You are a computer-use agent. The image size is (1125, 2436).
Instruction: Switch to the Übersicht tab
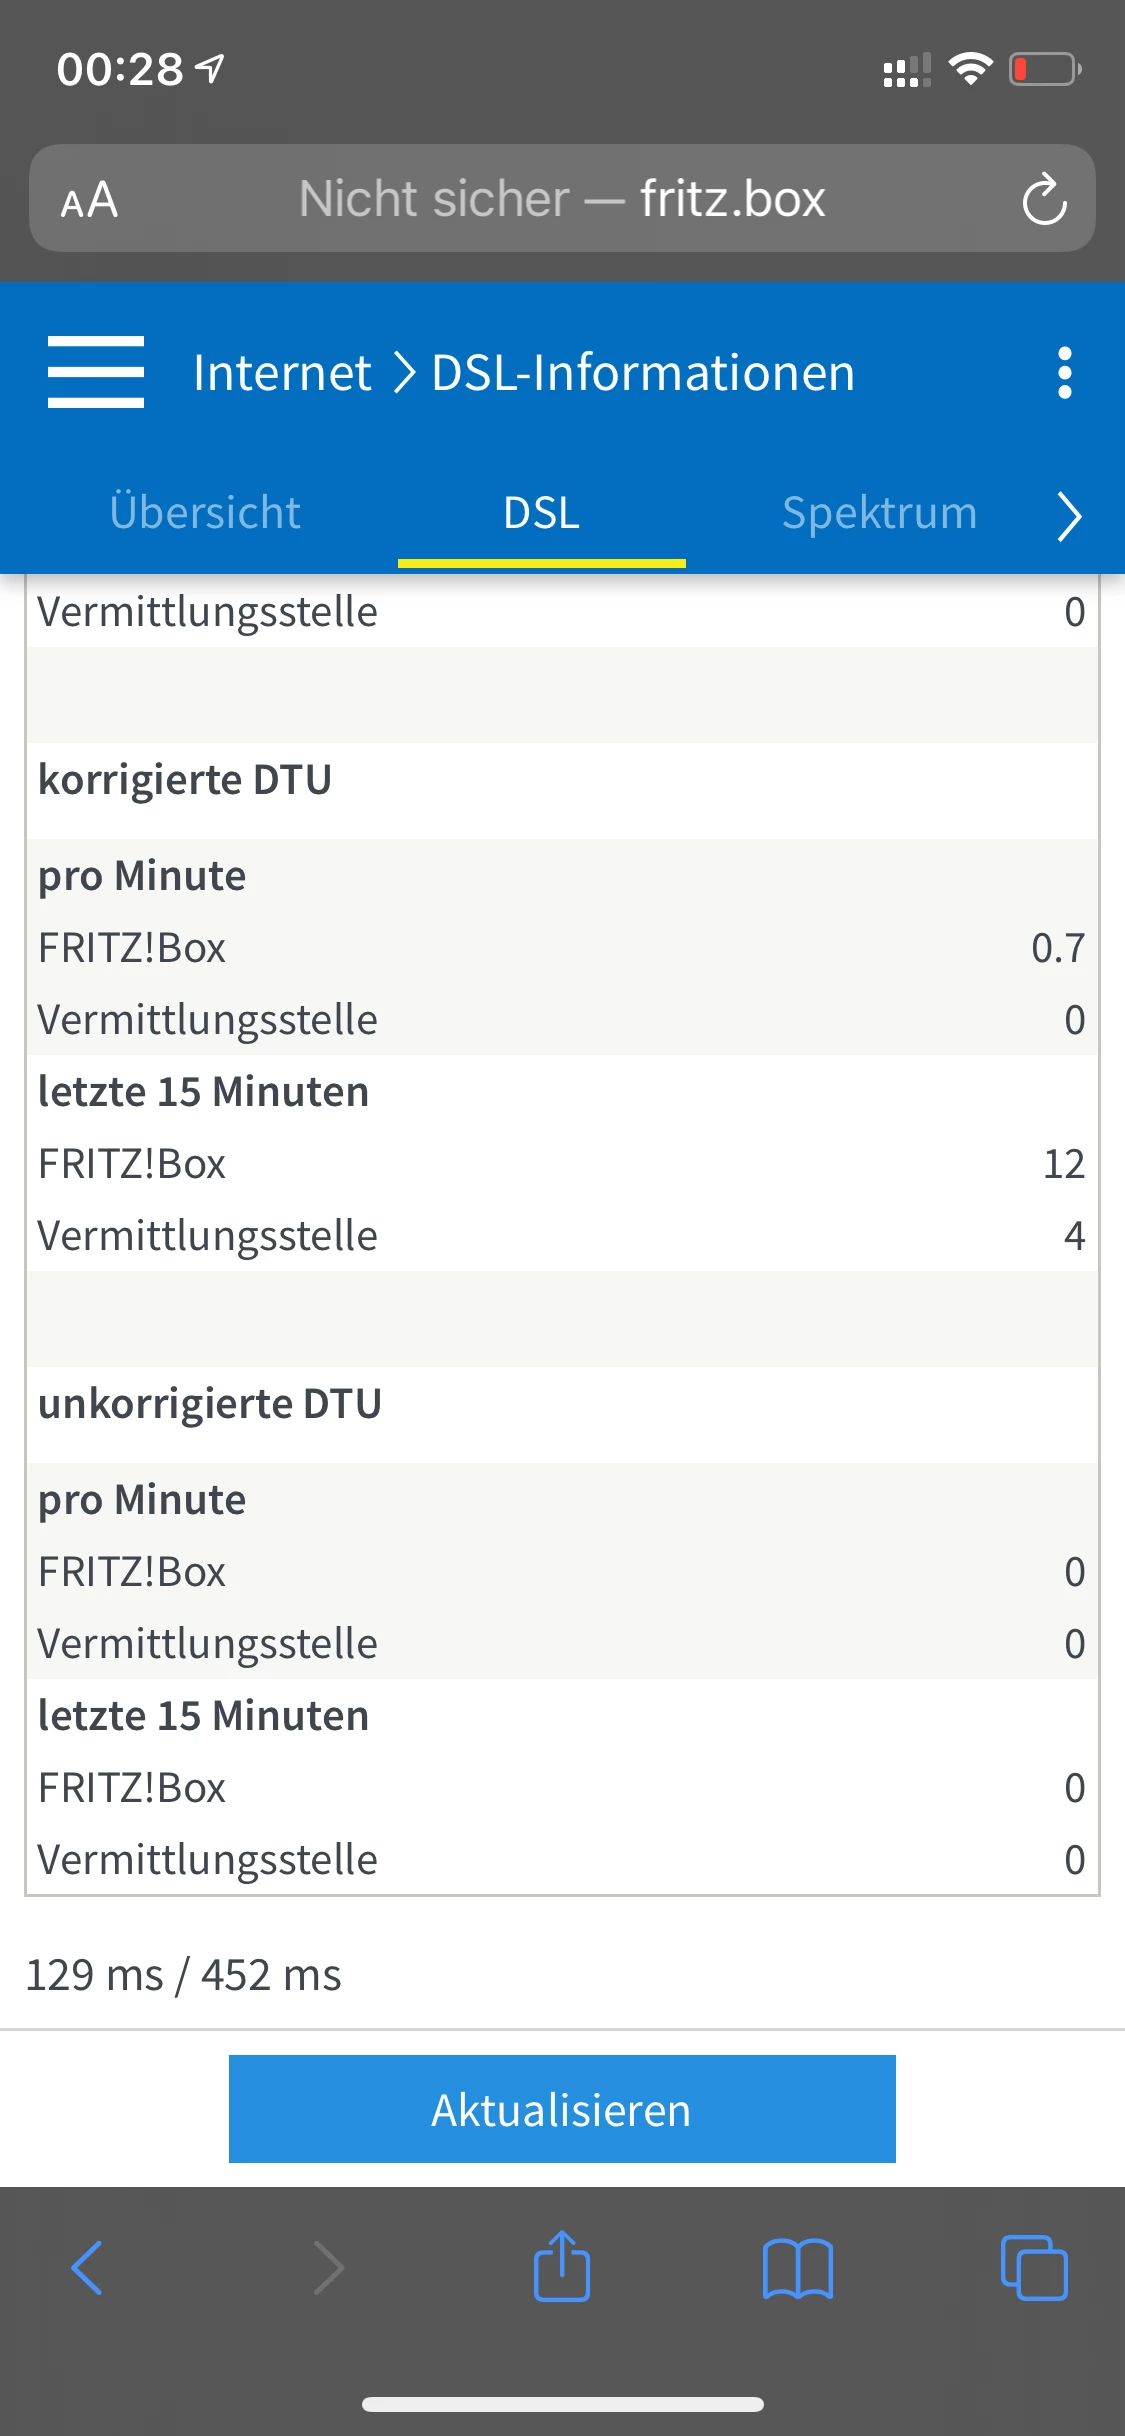[x=205, y=513]
